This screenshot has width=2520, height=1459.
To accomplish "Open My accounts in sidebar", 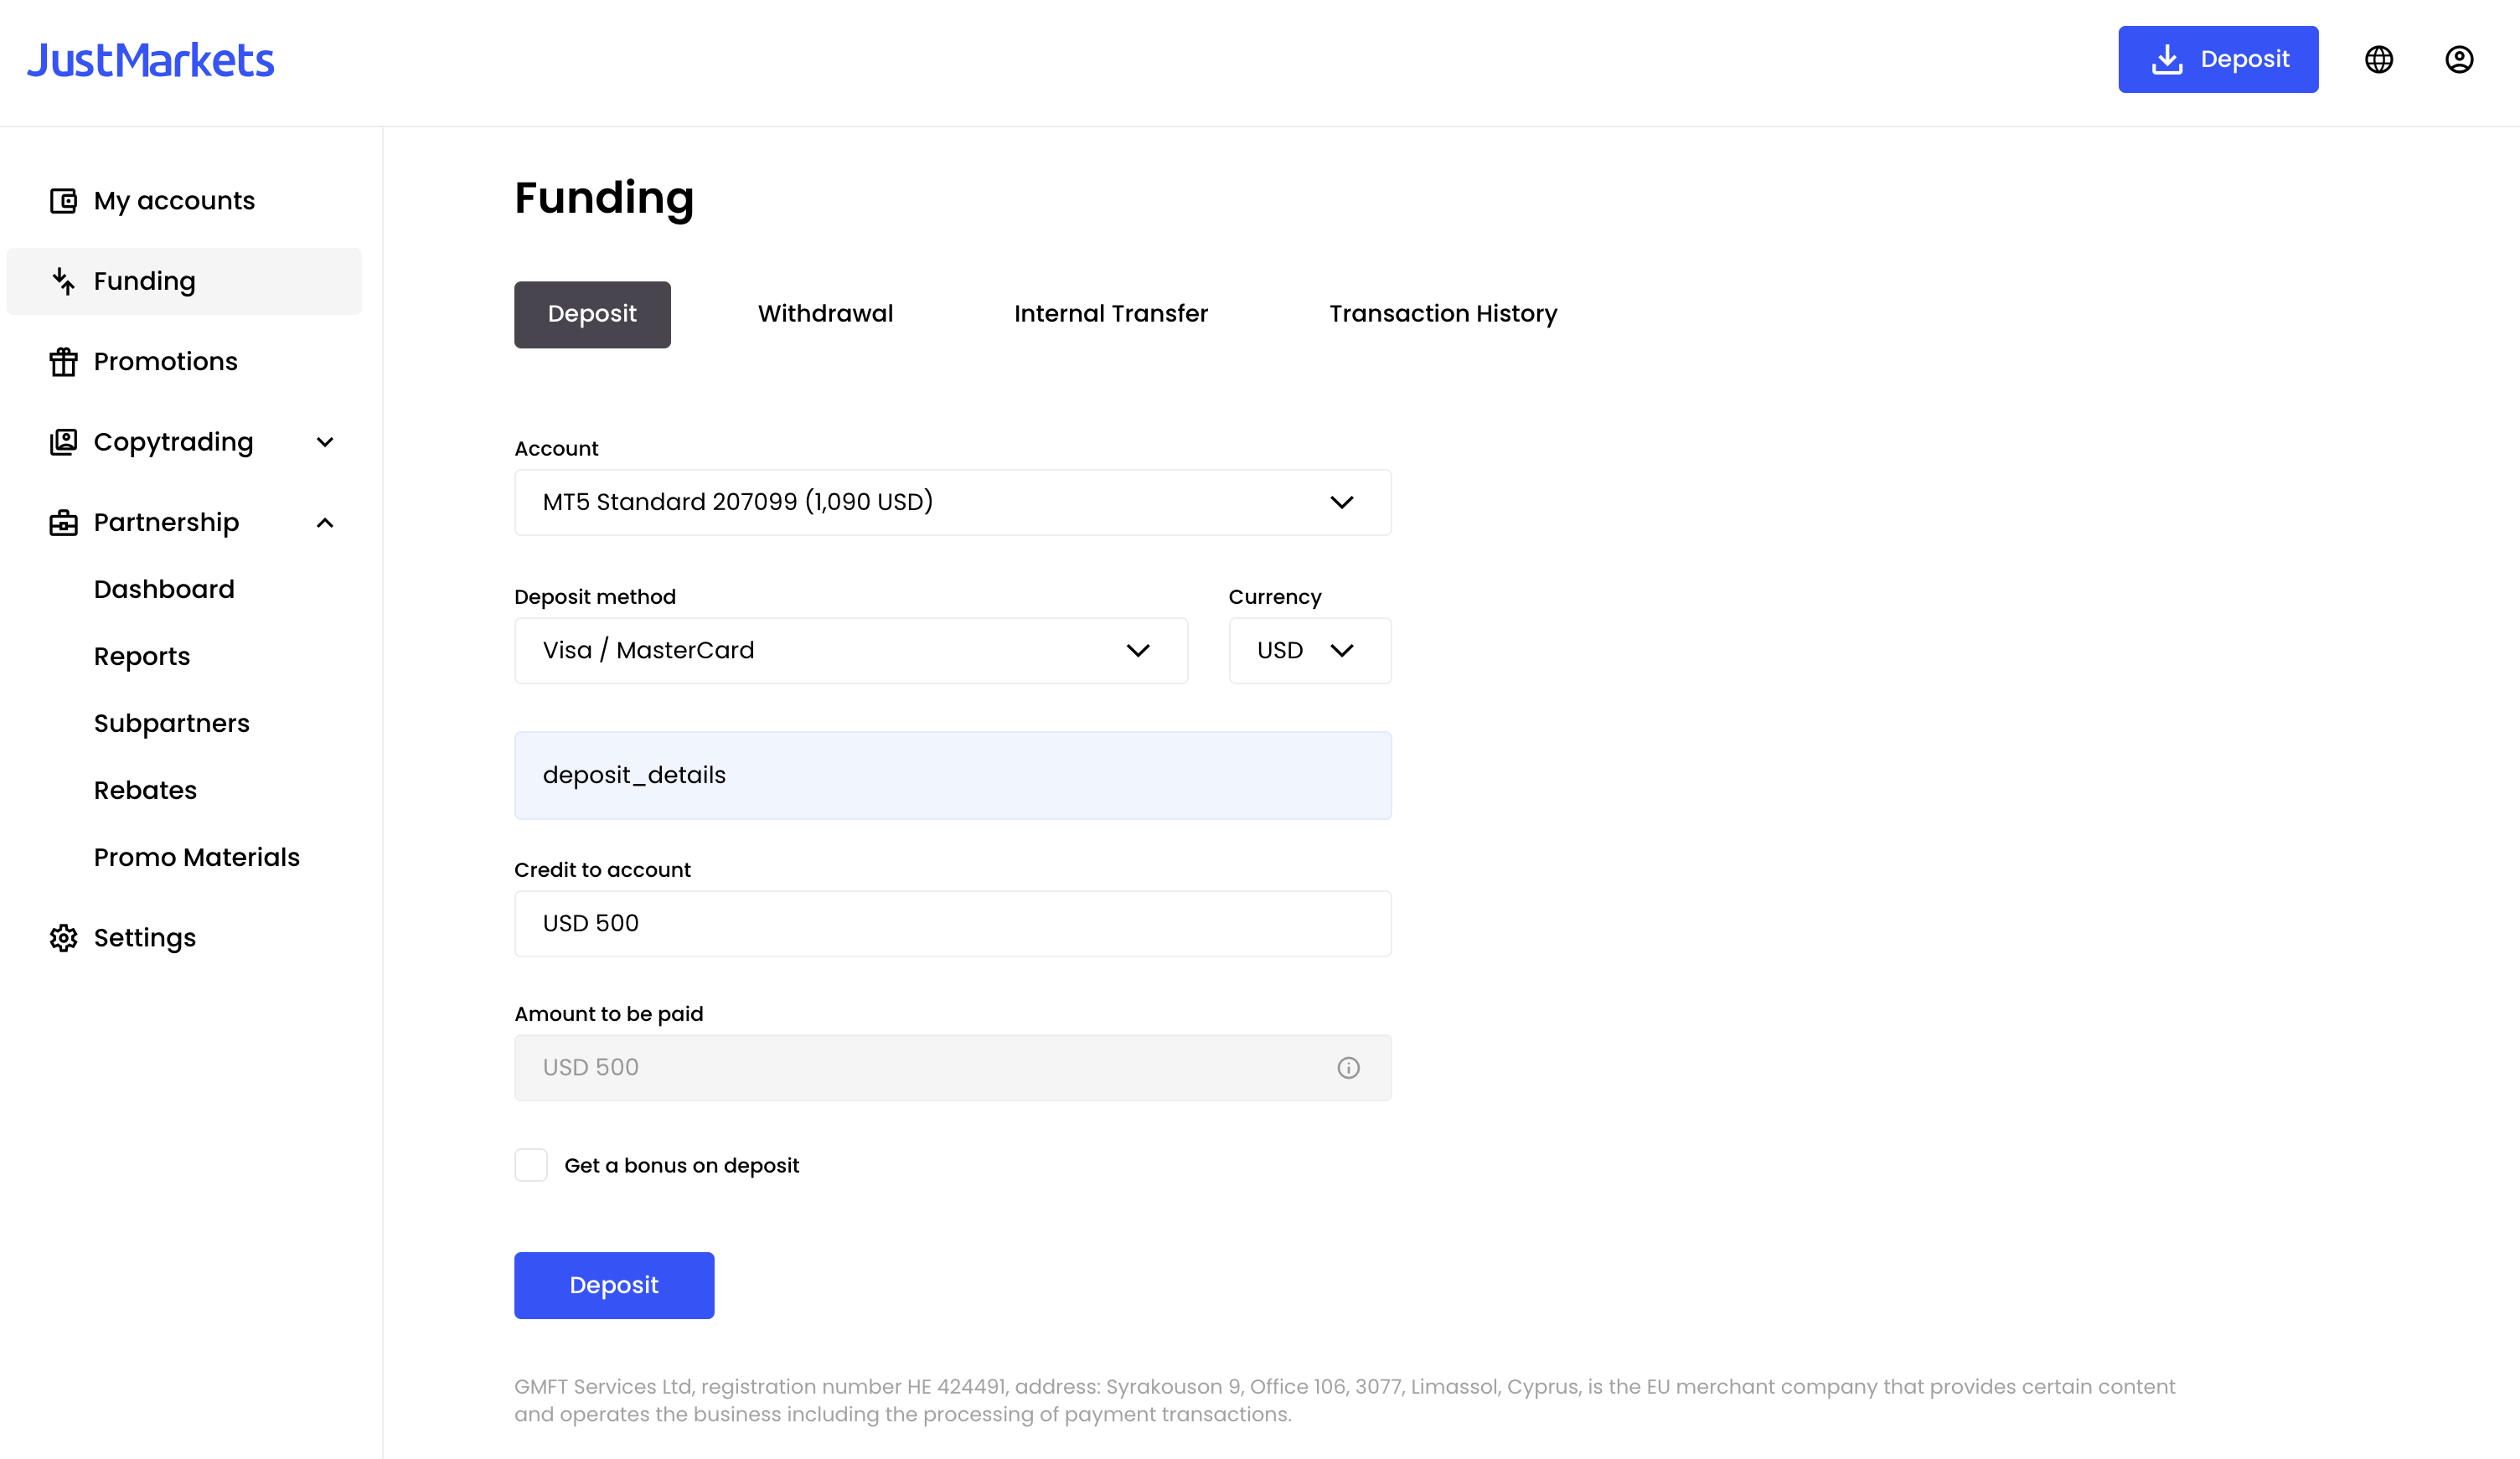I will [x=184, y=201].
